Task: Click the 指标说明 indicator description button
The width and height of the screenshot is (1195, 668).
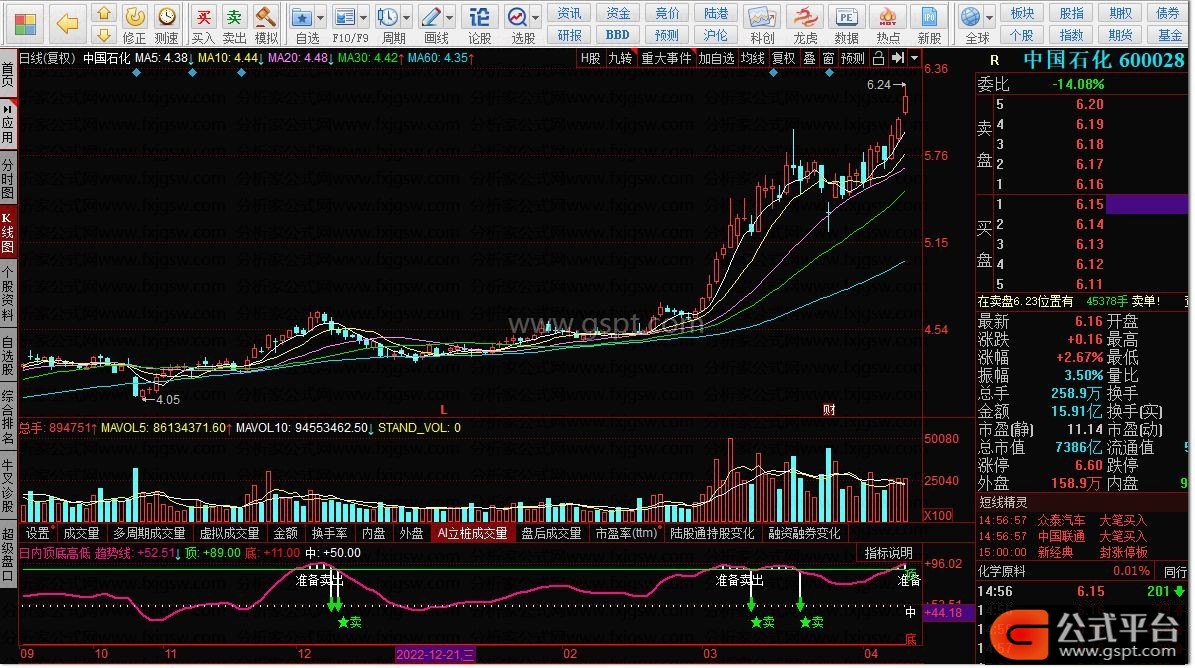Action: pos(889,553)
